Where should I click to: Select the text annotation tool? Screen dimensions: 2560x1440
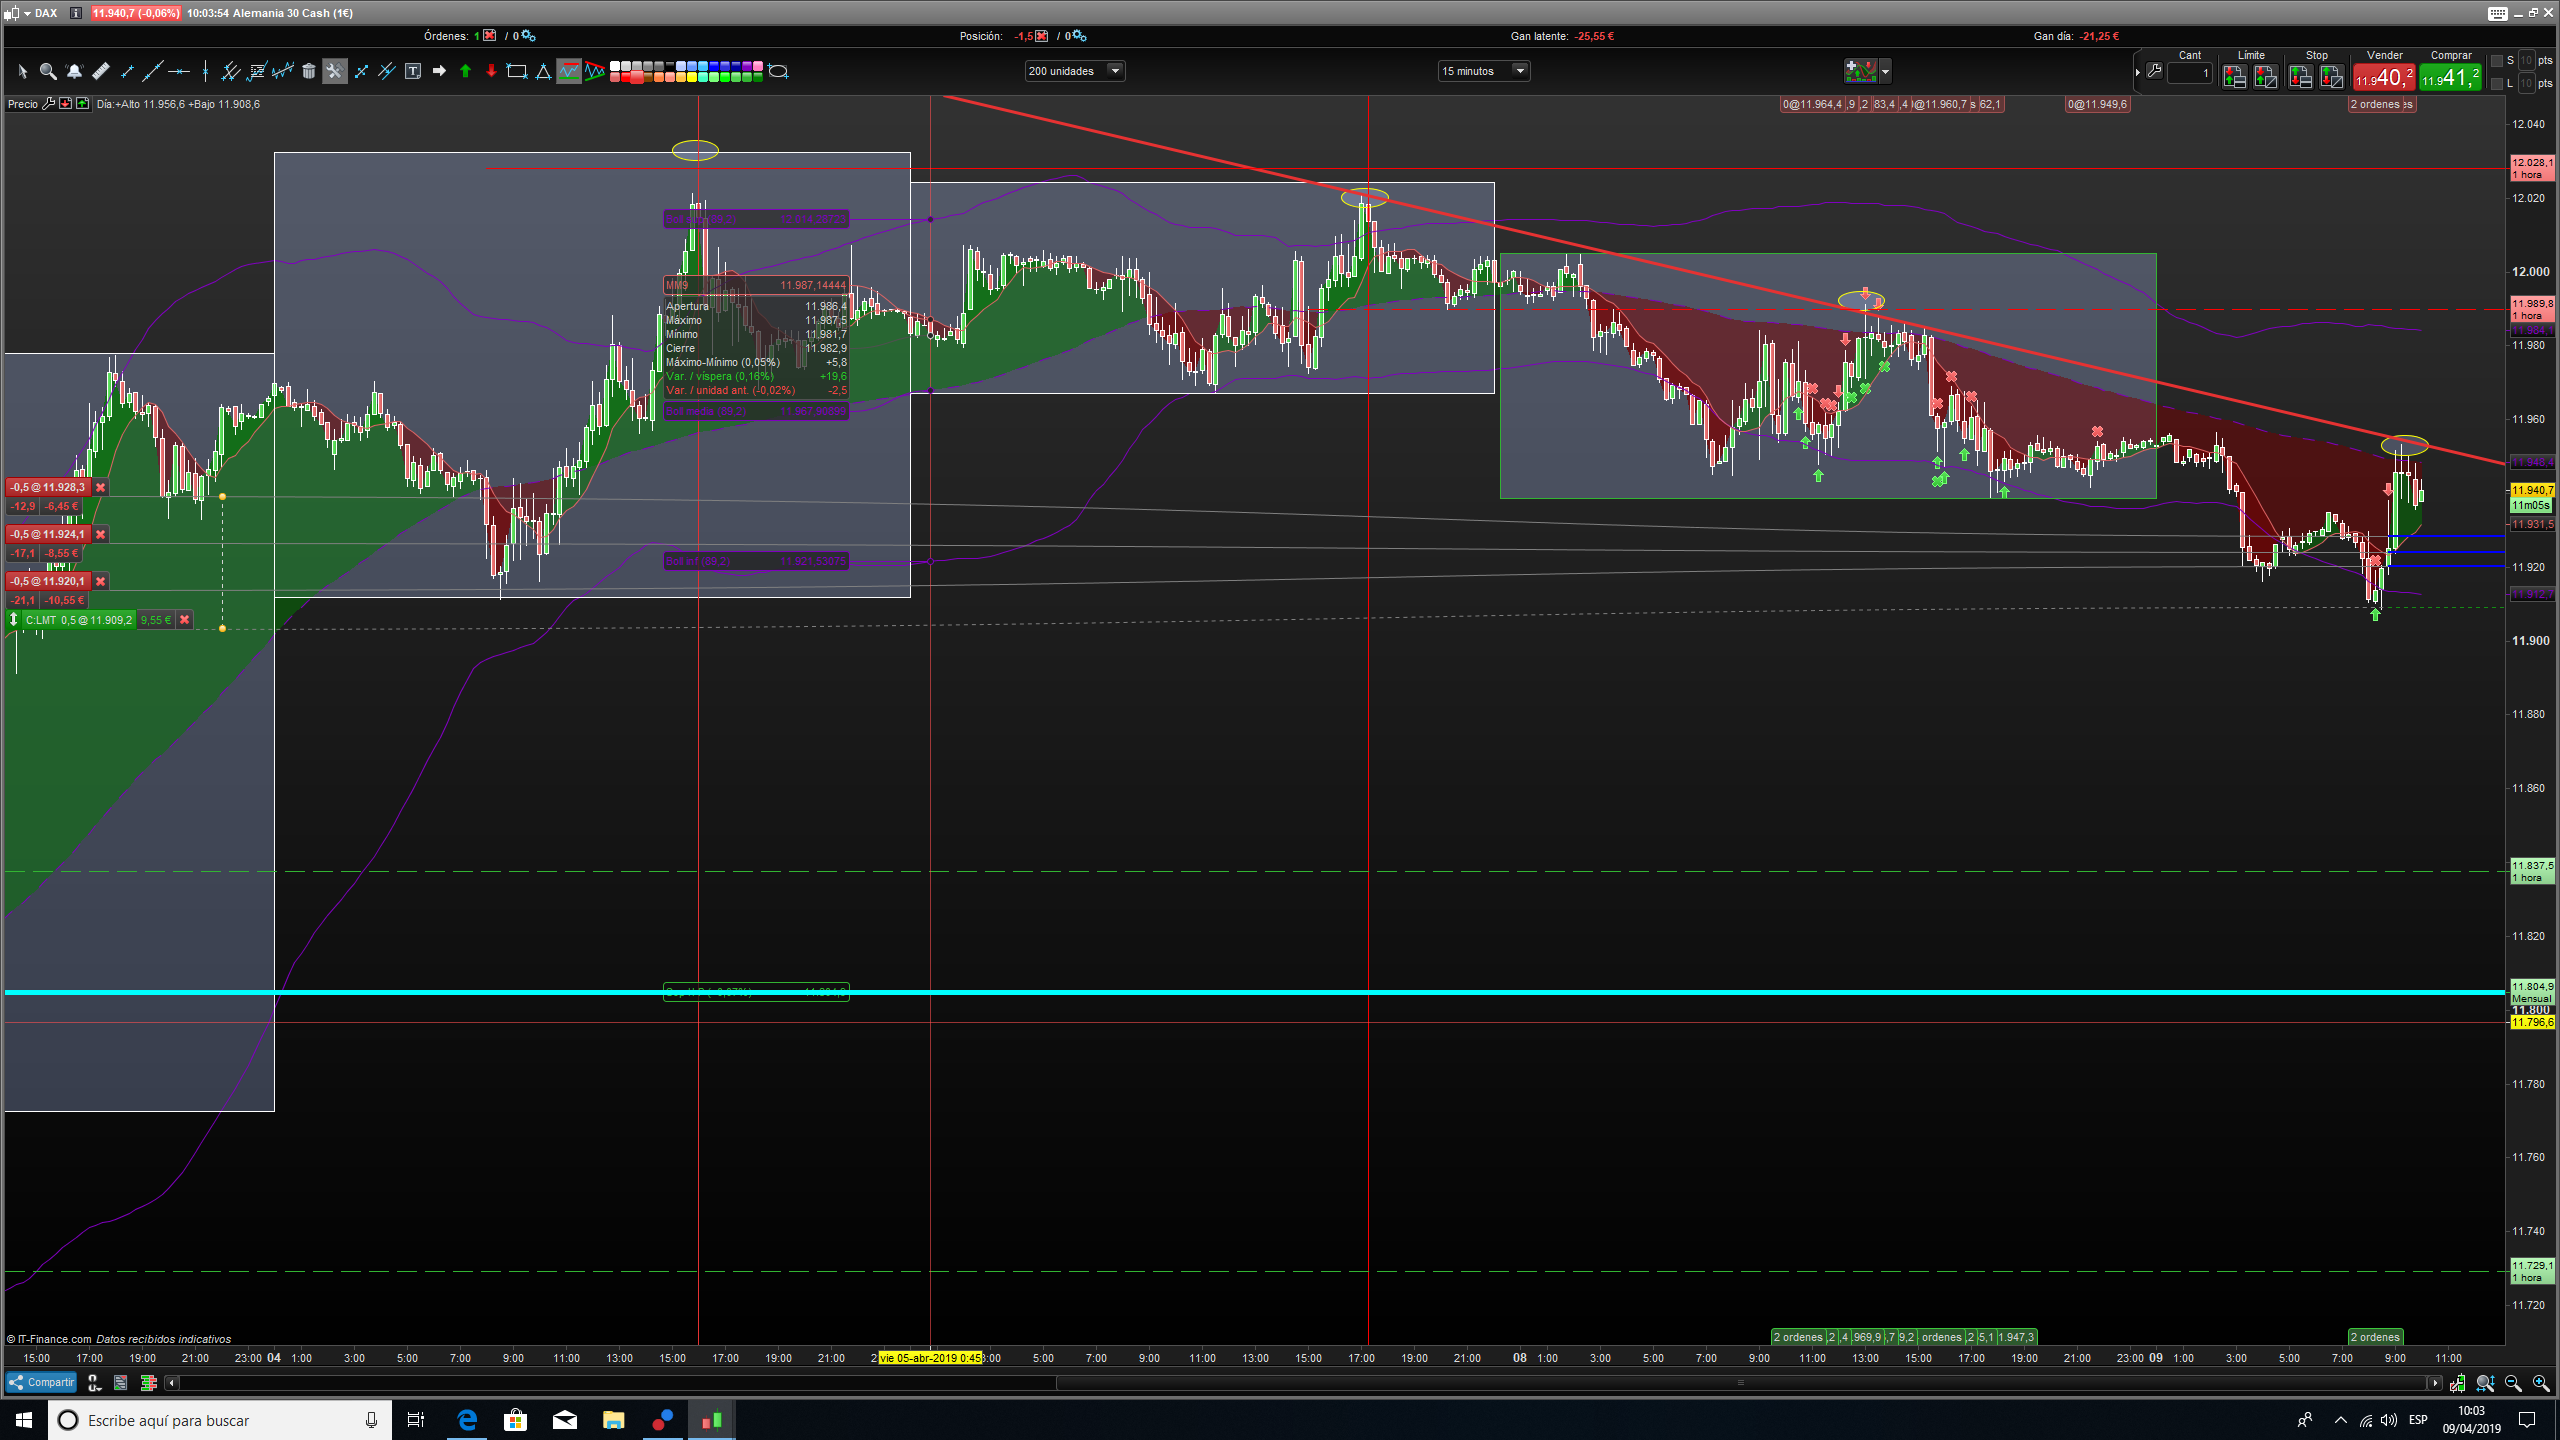(x=413, y=71)
